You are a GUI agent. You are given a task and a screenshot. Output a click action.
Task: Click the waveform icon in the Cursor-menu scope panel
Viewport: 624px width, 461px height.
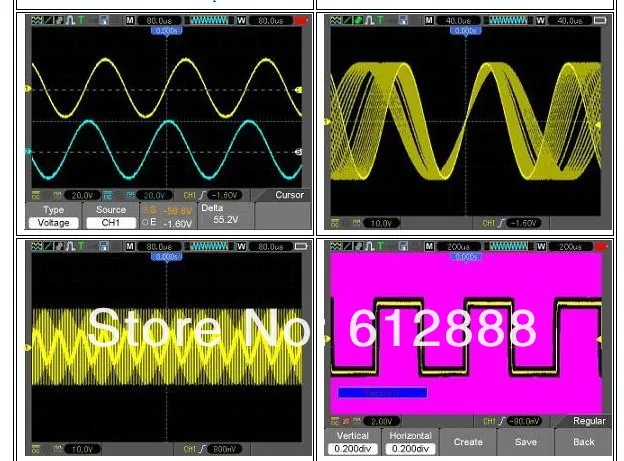coord(36,20)
